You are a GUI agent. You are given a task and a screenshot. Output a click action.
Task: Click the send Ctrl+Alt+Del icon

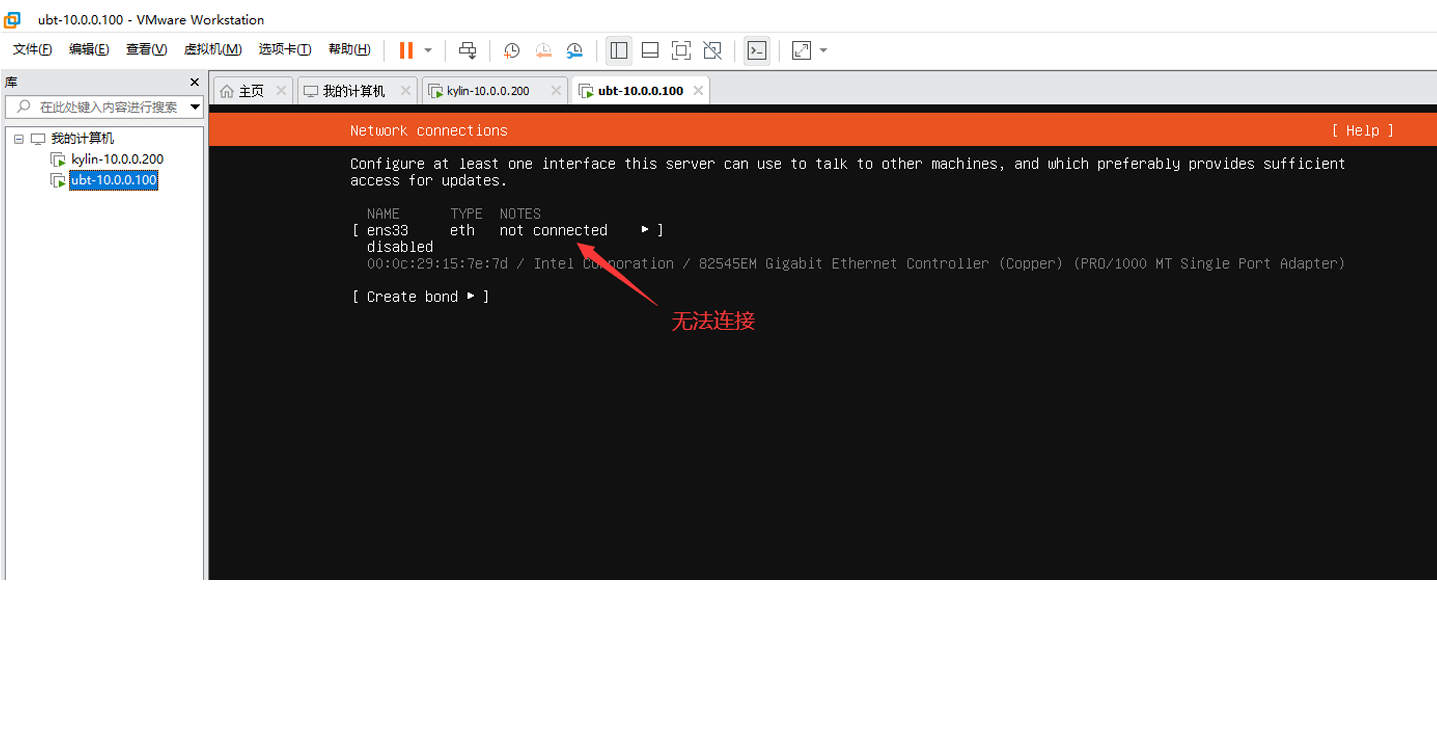tap(467, 50)
